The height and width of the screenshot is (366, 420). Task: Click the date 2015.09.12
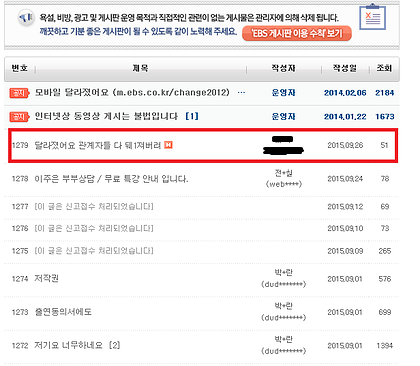click(x=345, y=207)
